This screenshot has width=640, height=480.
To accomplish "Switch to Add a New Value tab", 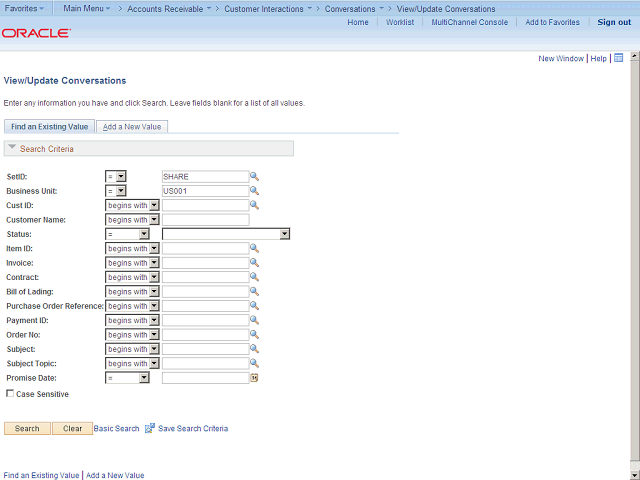I will tap(132, 127).
